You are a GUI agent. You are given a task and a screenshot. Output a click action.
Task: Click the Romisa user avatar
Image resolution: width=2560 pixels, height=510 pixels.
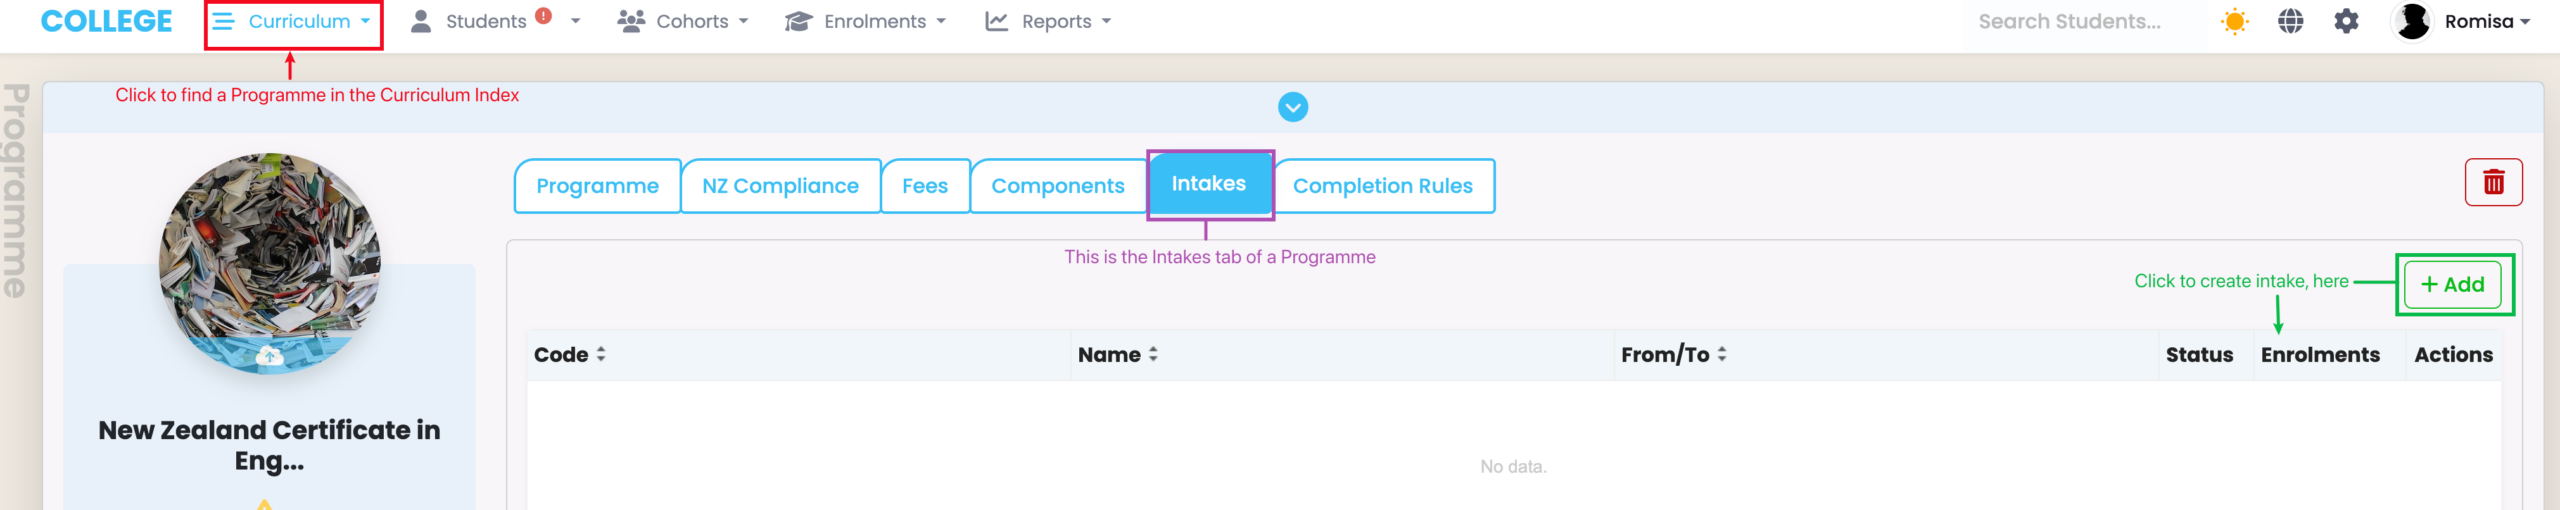2412,22
